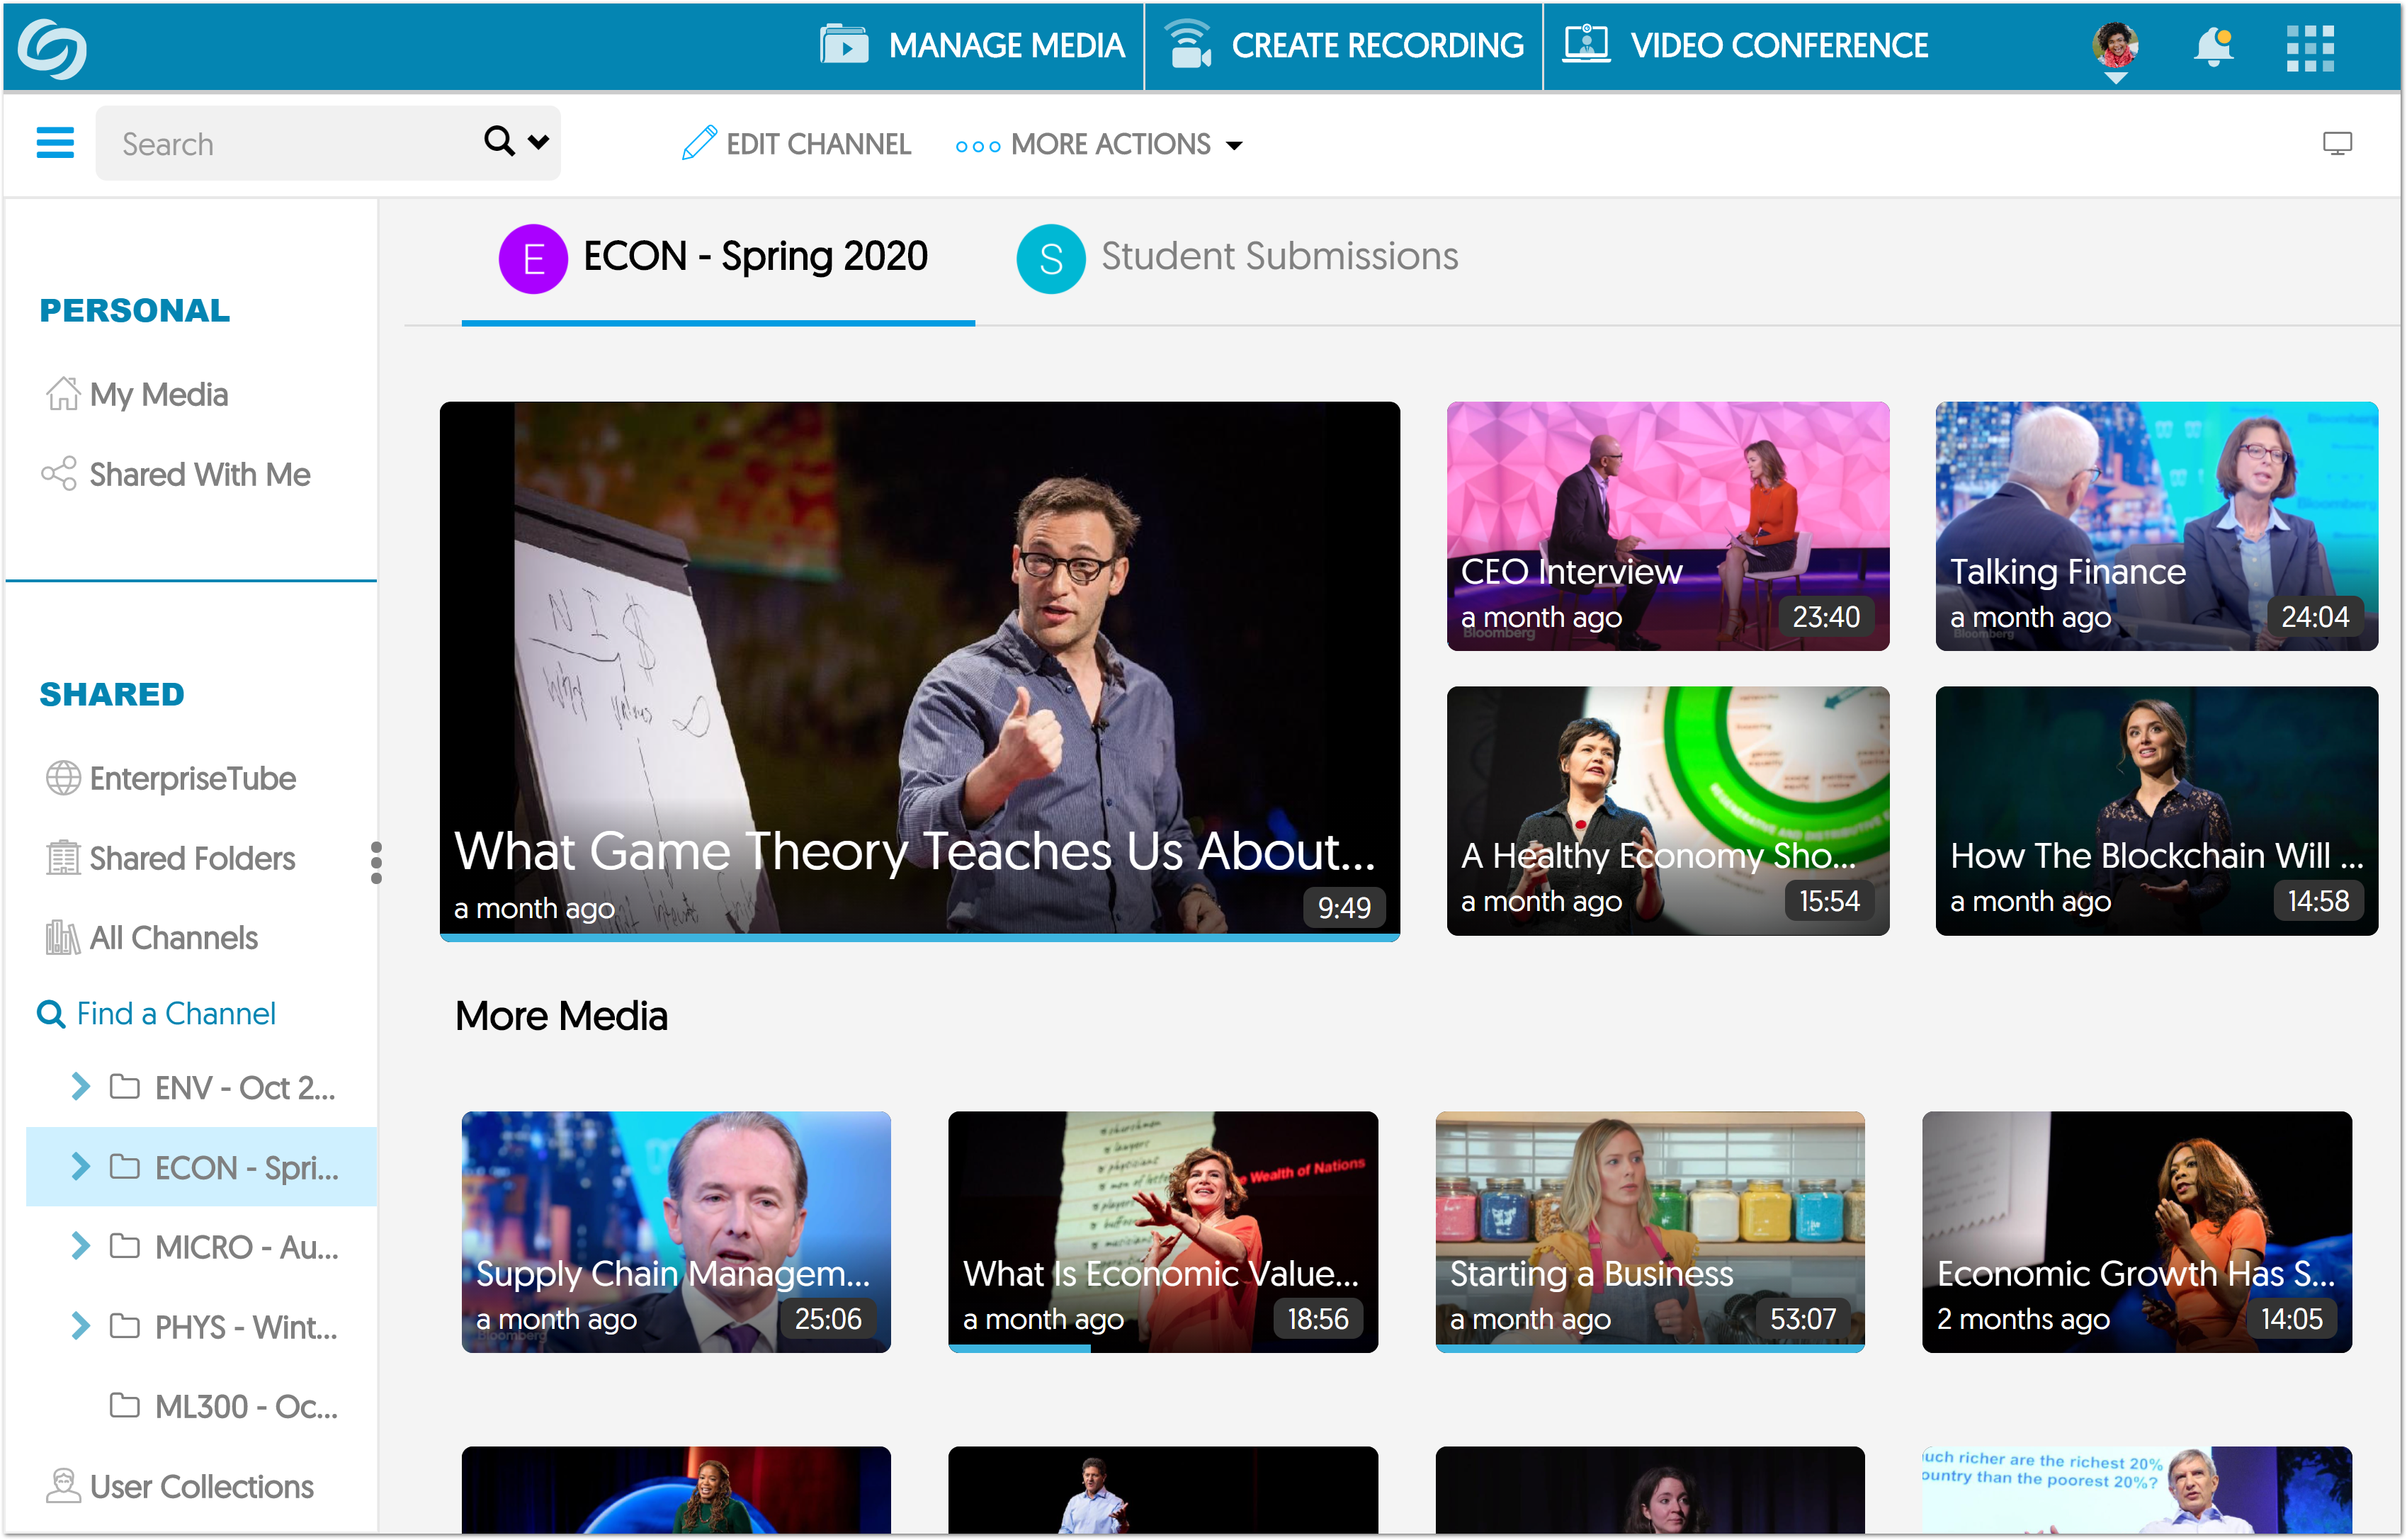Open the More Actions dropdown
2407x1540 pixels.
click(x=1098, y=145)
